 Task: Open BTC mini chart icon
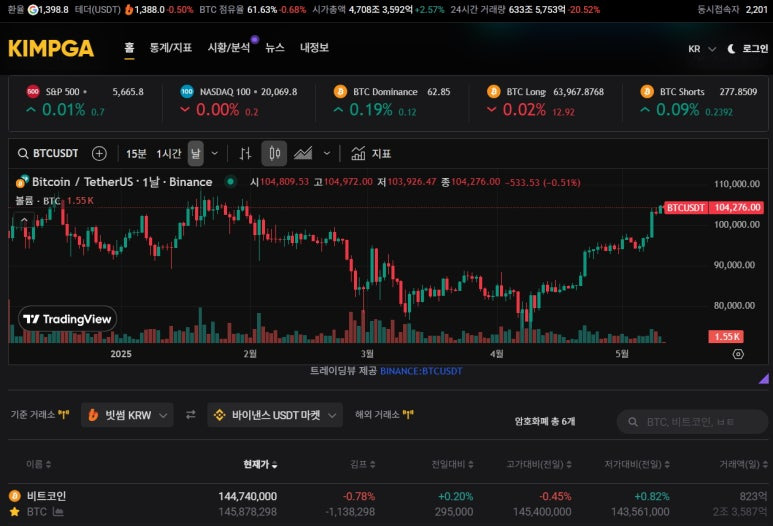[x=58, y=512]
